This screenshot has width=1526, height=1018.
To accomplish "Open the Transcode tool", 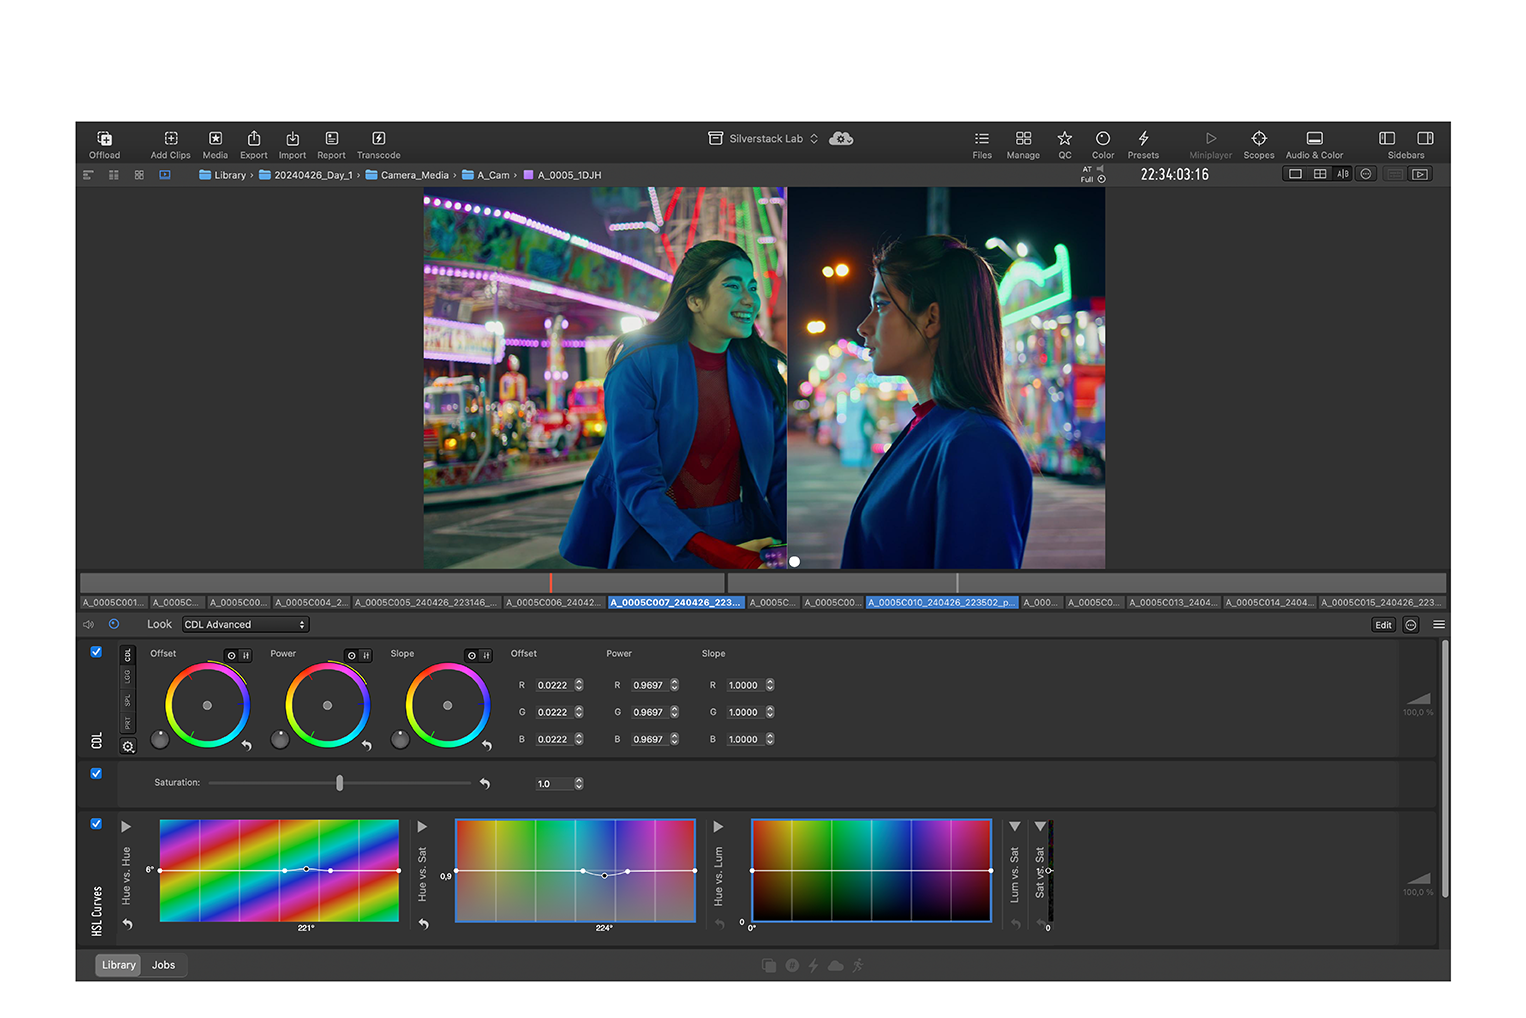I will click(x=378, y=139).
